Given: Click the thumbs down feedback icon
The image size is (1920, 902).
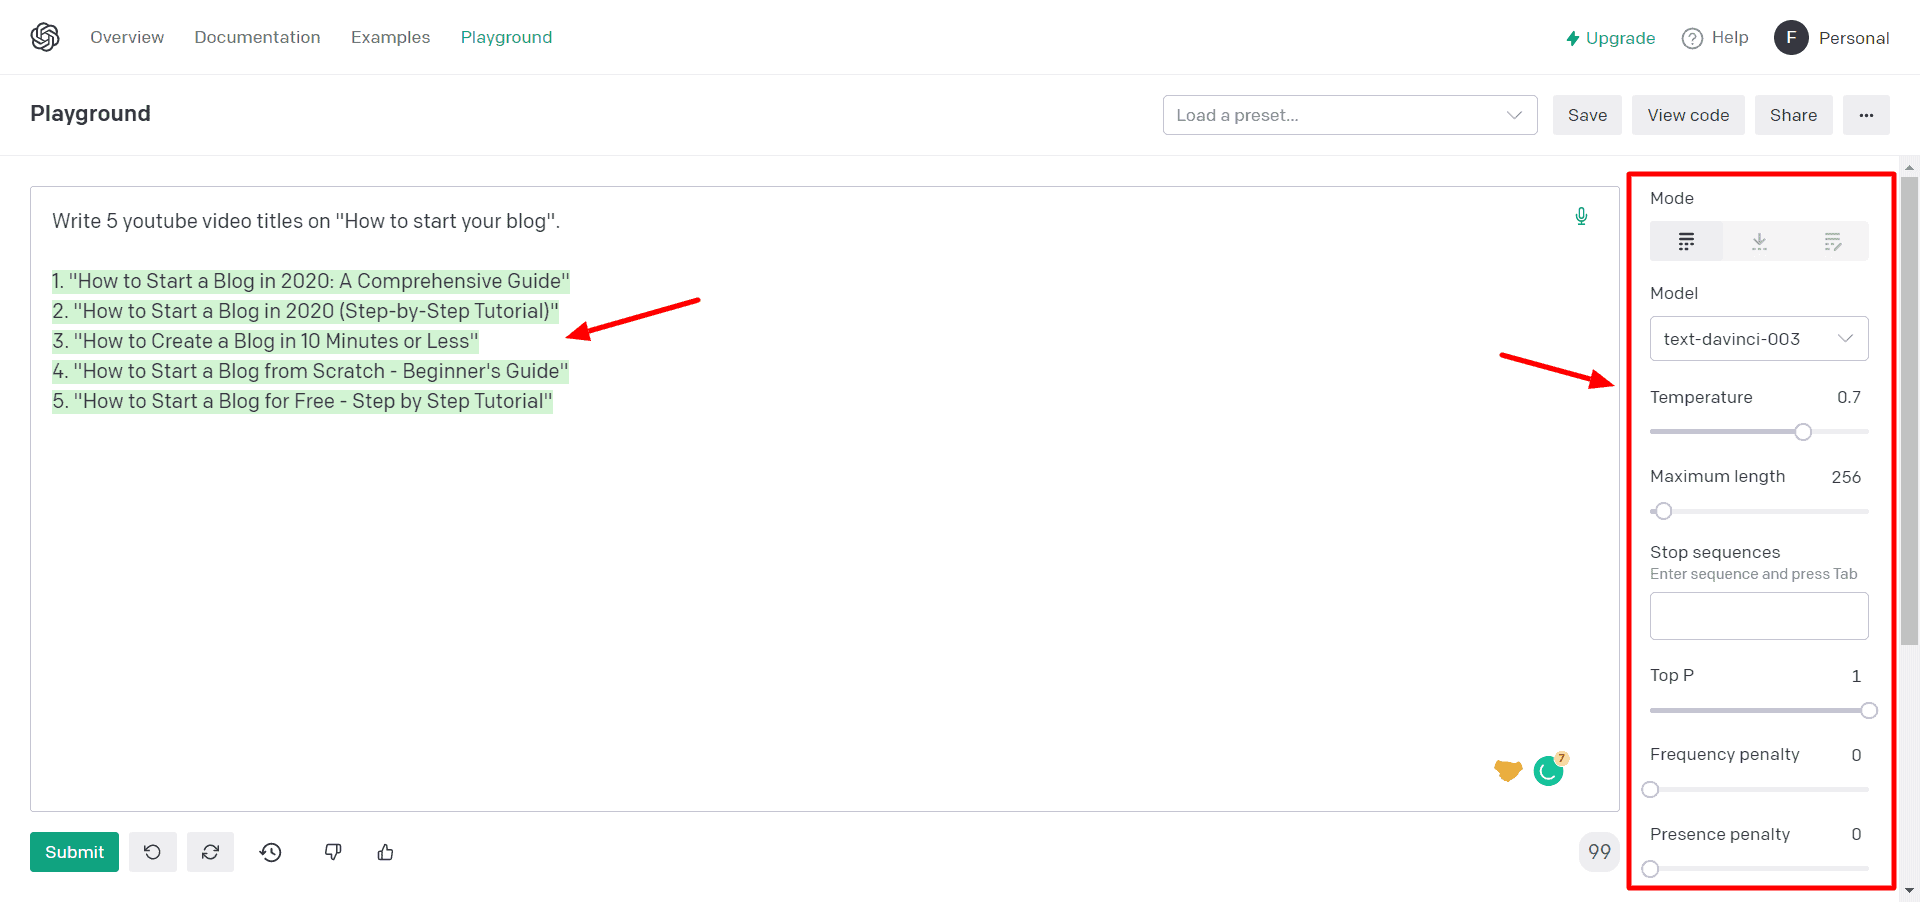Looking at the screenshot, I should pyautogui.click(x=333, y=852).
